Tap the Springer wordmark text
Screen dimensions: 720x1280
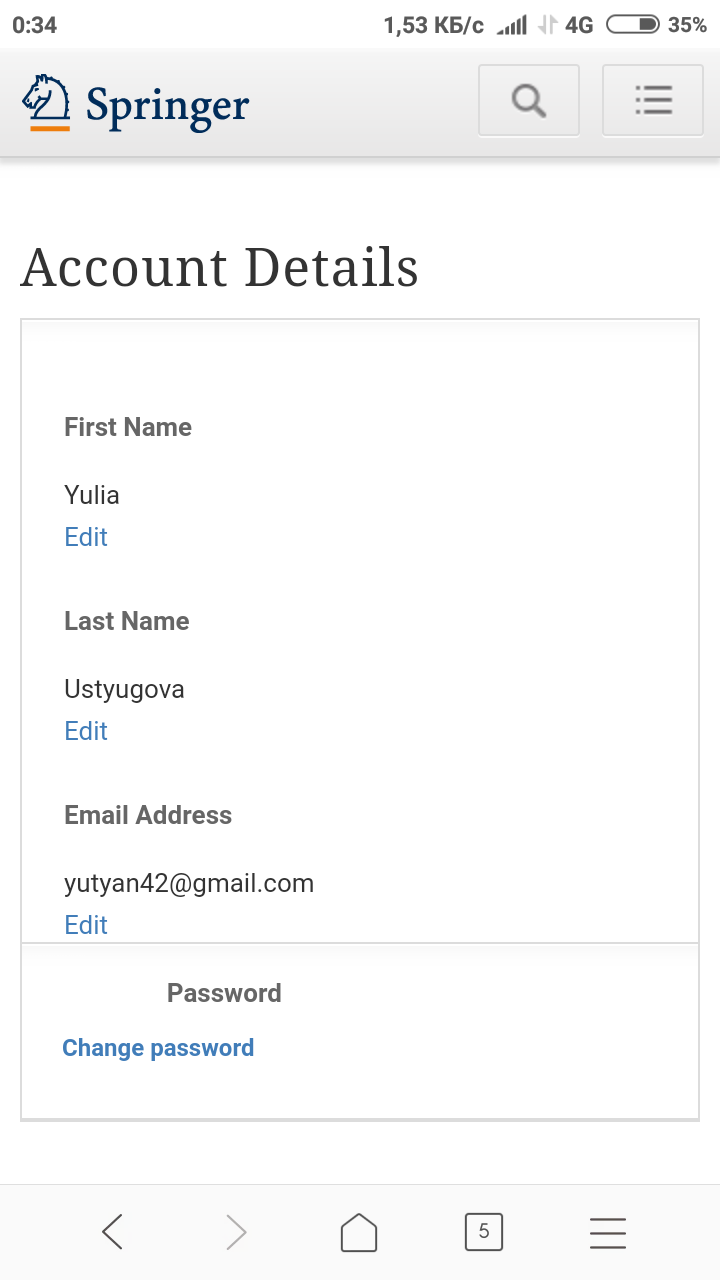(x=167, y=105)
